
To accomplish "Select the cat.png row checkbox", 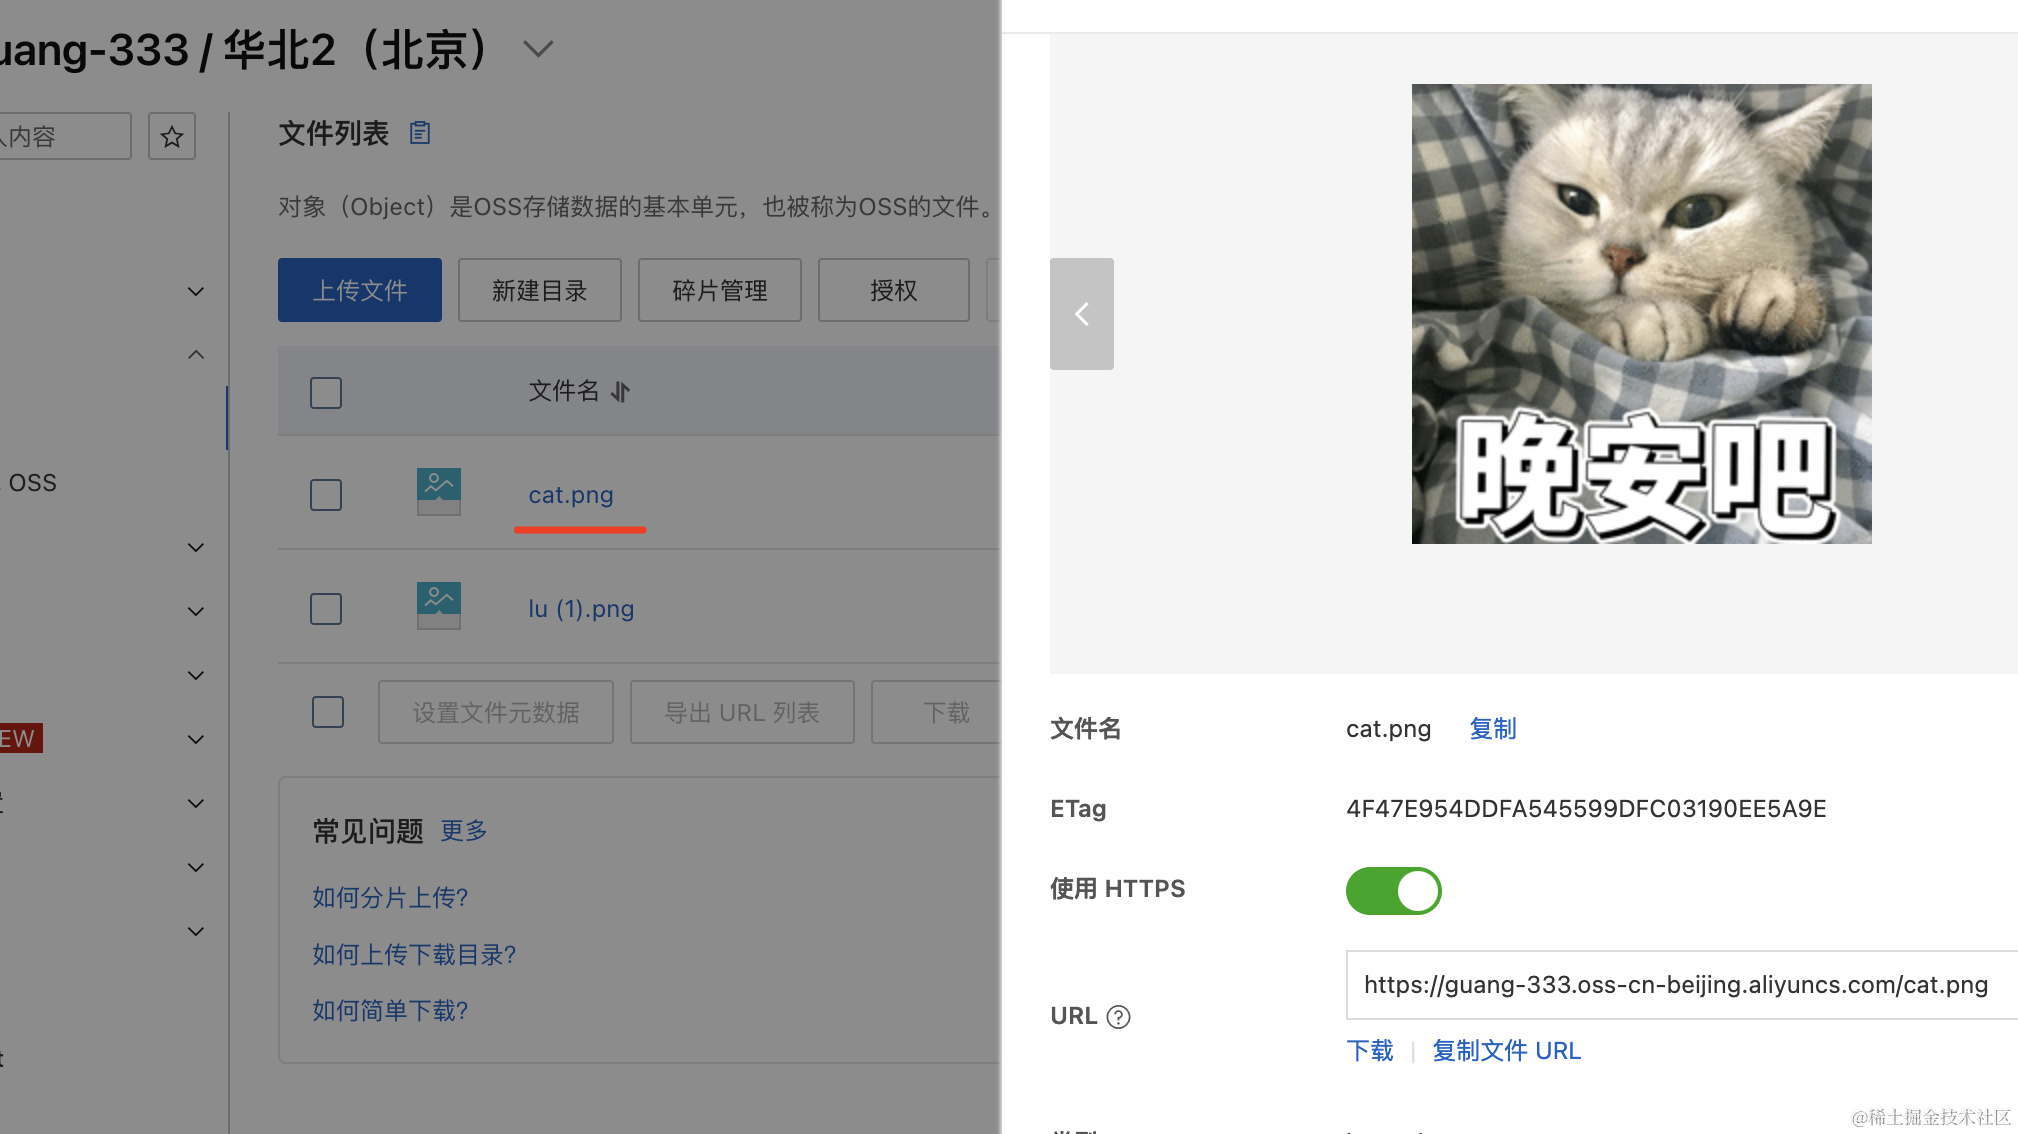I will [326, 495].
